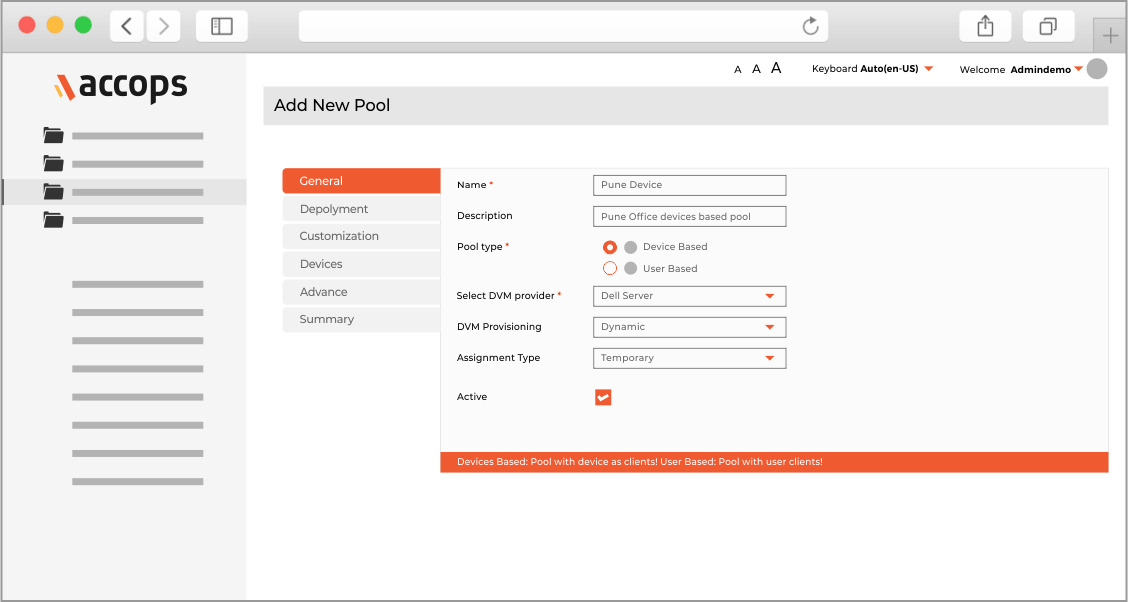
Task: Open the Assignment Type dropdown
Action: pyautogui.click(x=689, y=358)
